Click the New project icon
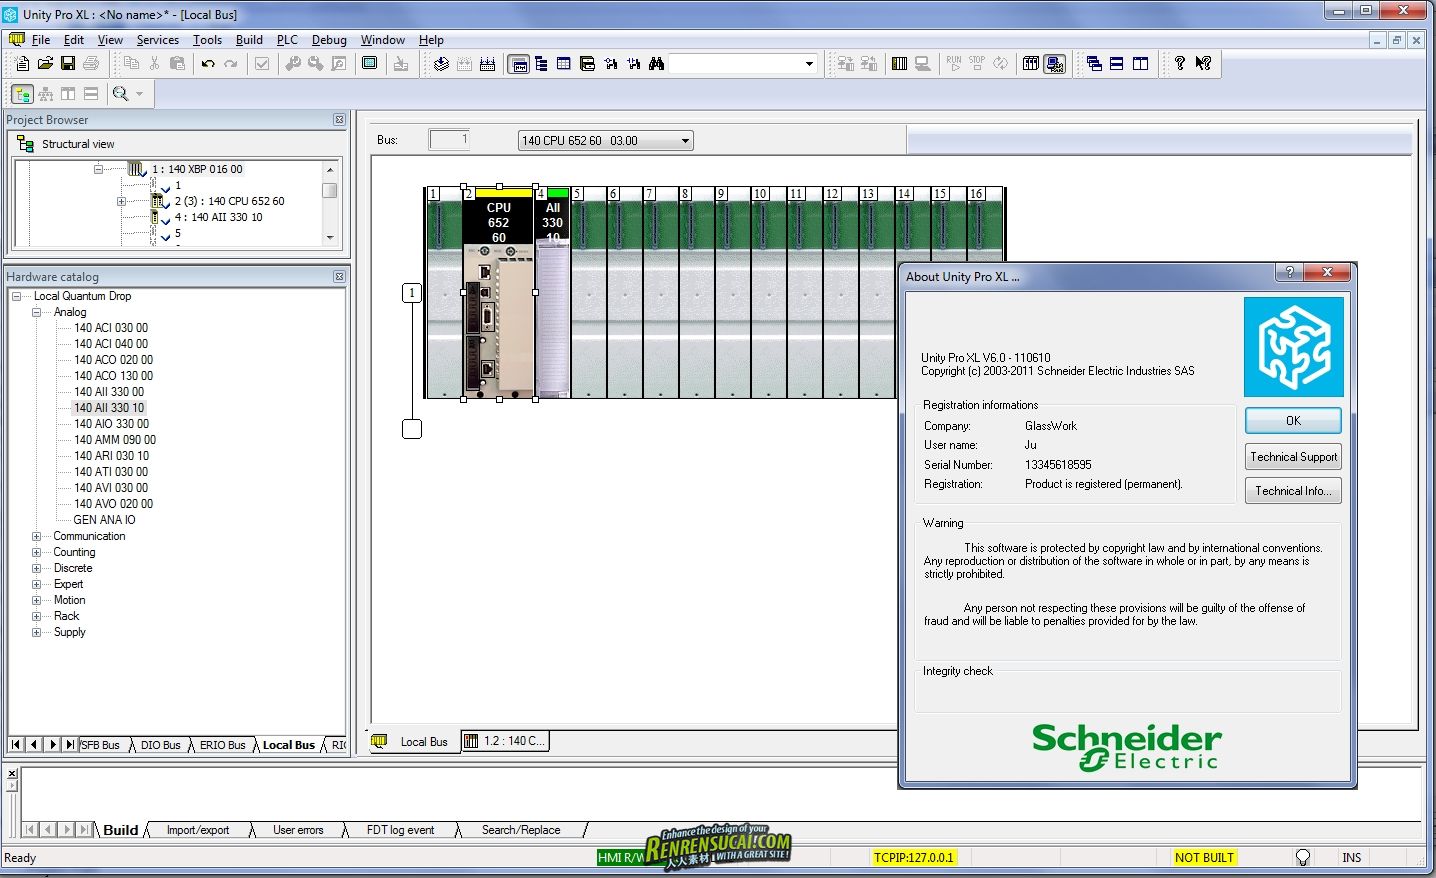 [22, 63]
